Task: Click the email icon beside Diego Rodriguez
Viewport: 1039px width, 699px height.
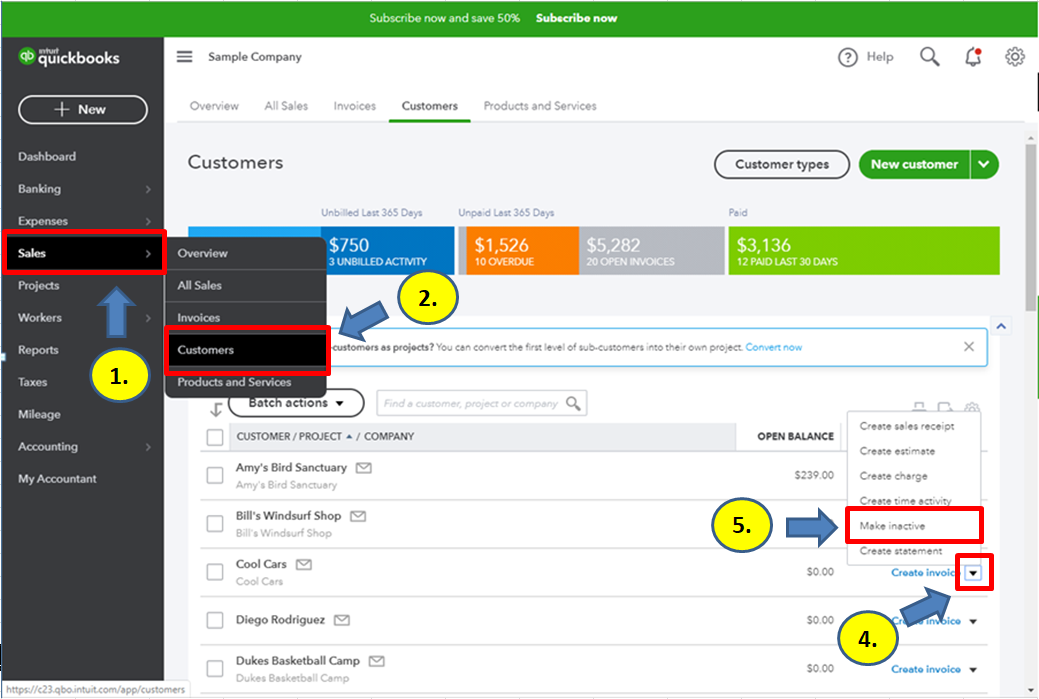Action: [x=342, y=620]
